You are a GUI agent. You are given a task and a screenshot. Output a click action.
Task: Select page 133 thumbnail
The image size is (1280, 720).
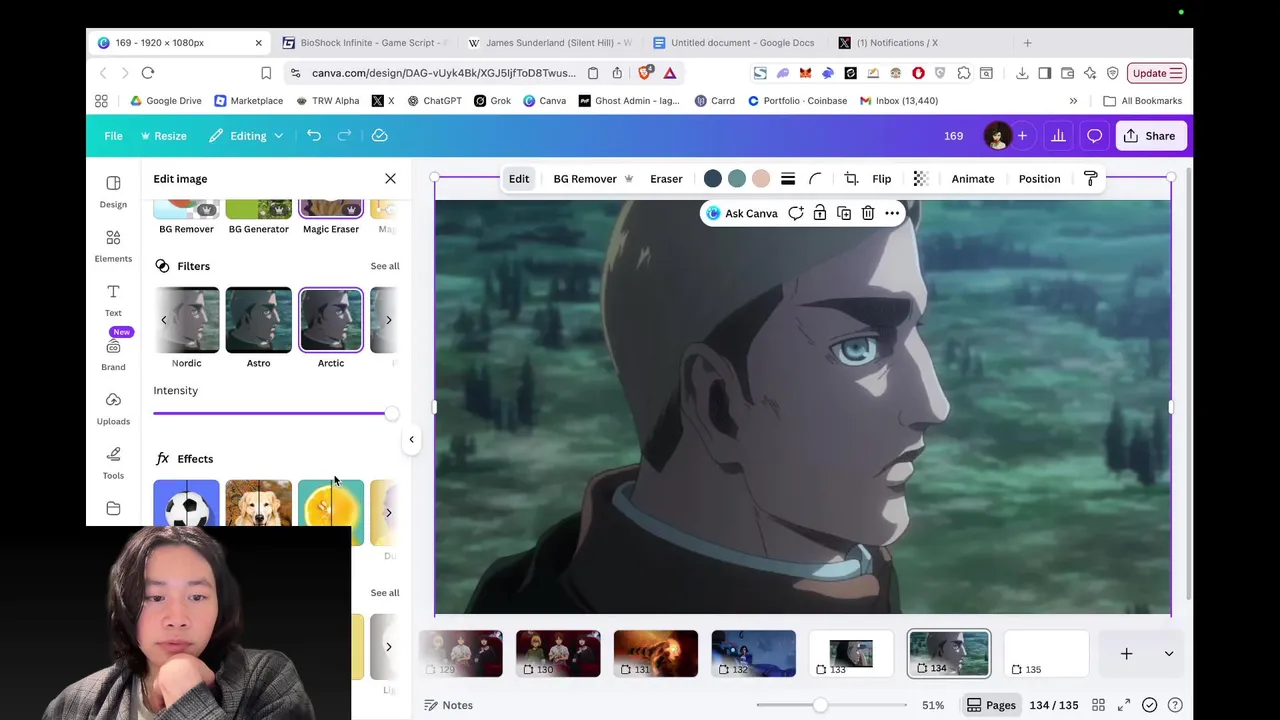pyautogui.click(x=851, y=654)
